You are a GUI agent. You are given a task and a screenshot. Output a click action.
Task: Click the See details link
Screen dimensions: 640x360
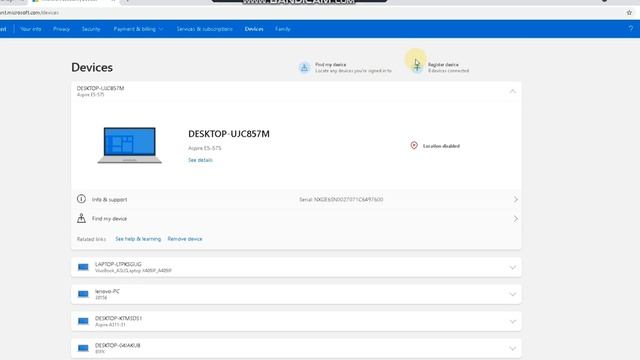point(200,160)
